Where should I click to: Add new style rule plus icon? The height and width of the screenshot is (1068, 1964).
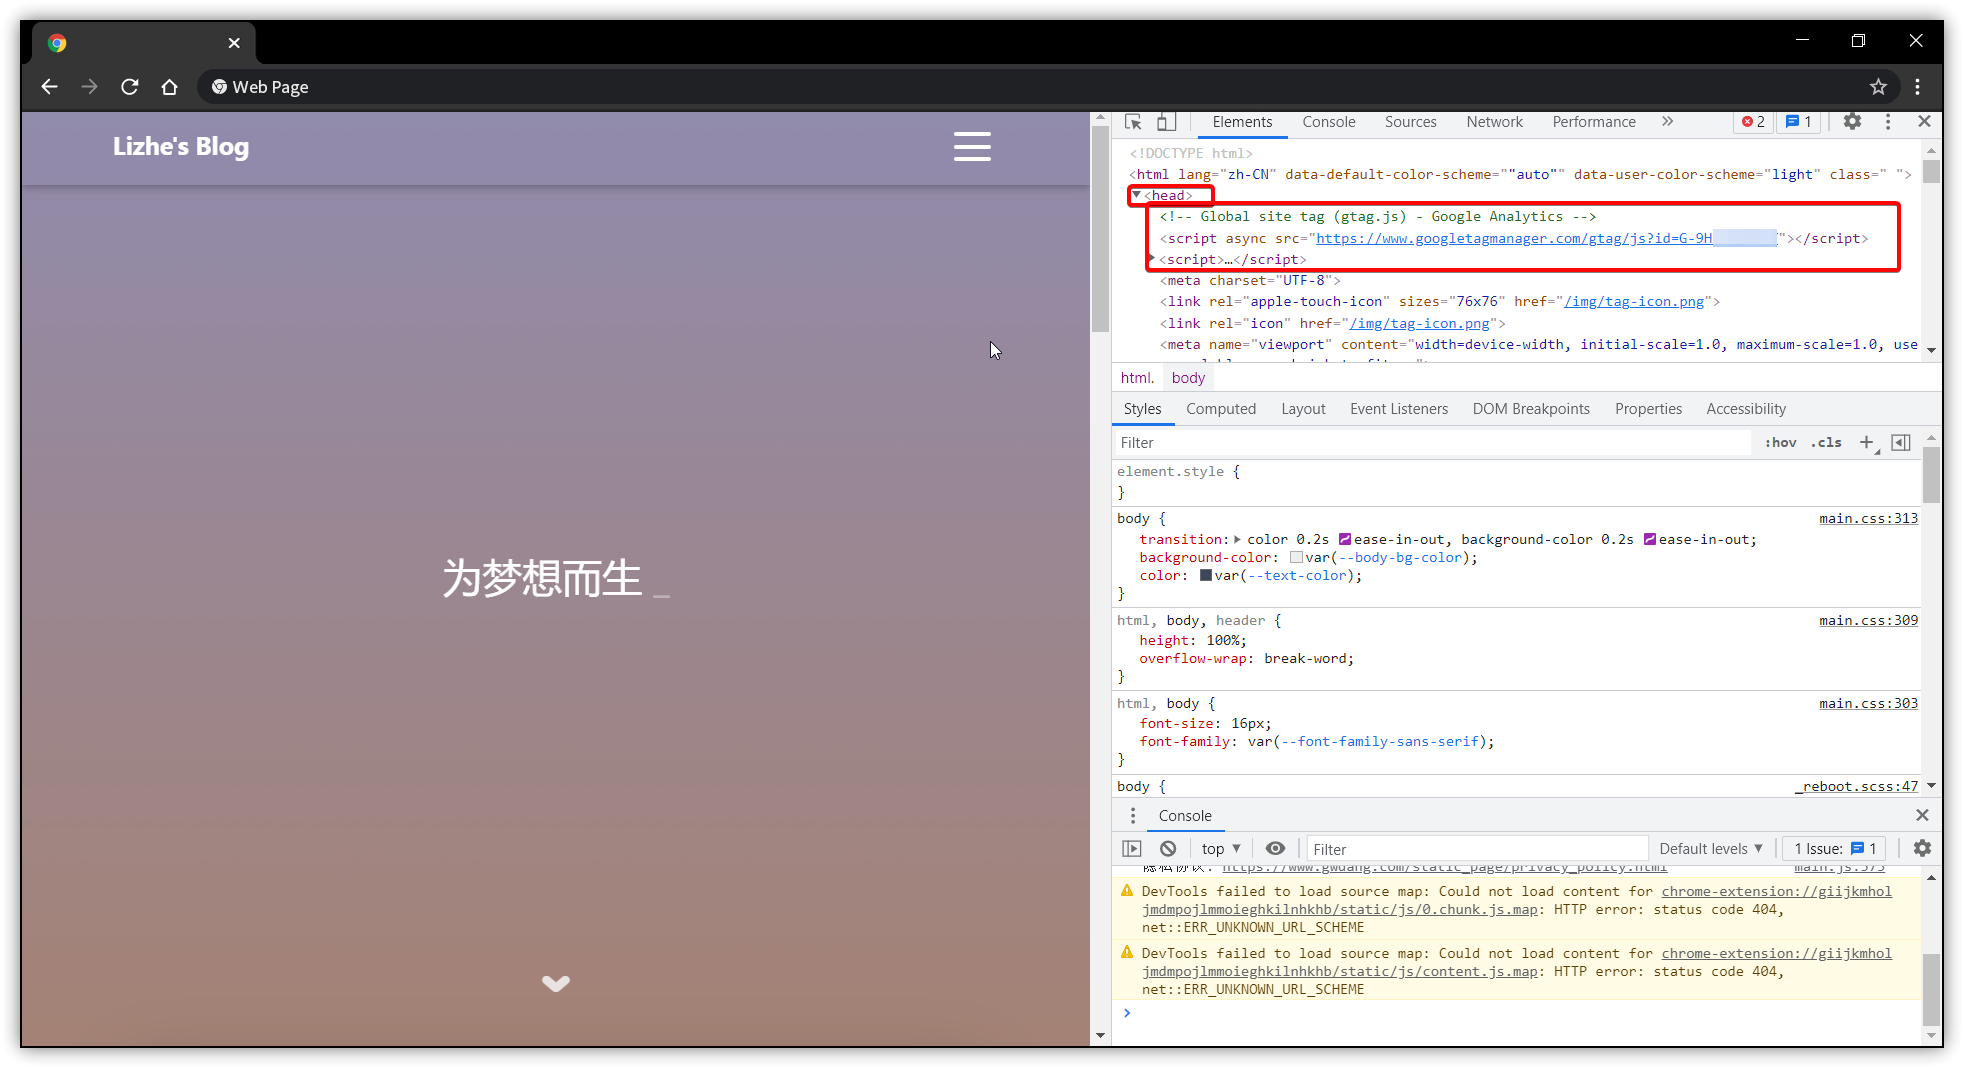(1867, 442)
